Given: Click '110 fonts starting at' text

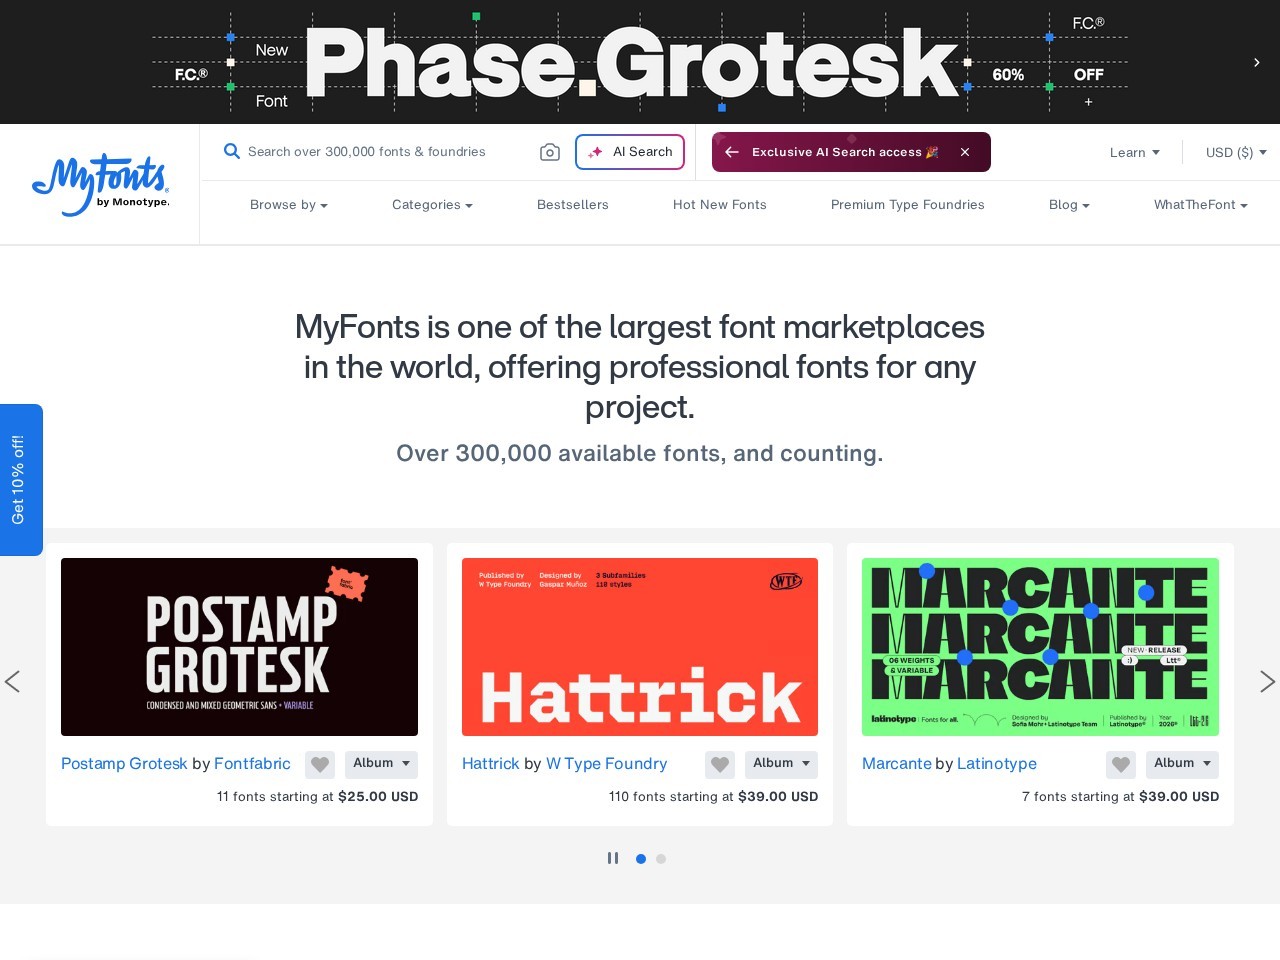Looking at the screenshot, I should click(x=671, y=797).
